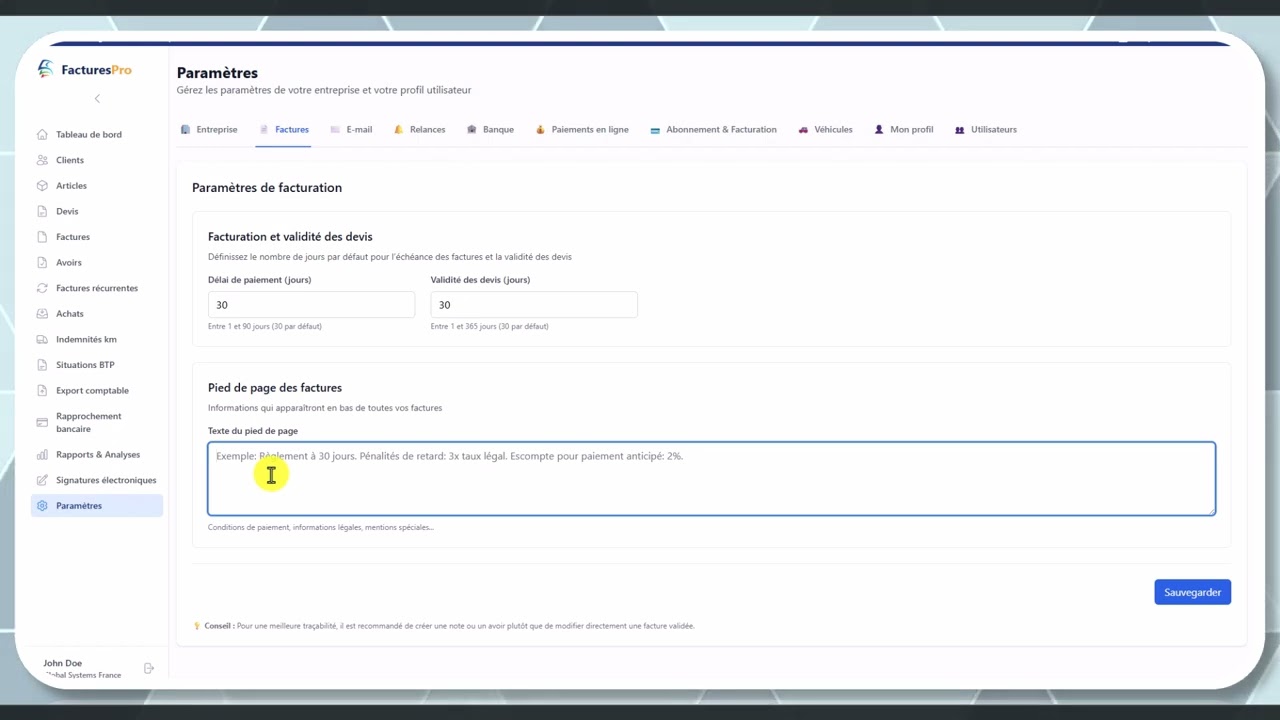
Task: Switch to the Véhicules tab
Action: point(825,130)
